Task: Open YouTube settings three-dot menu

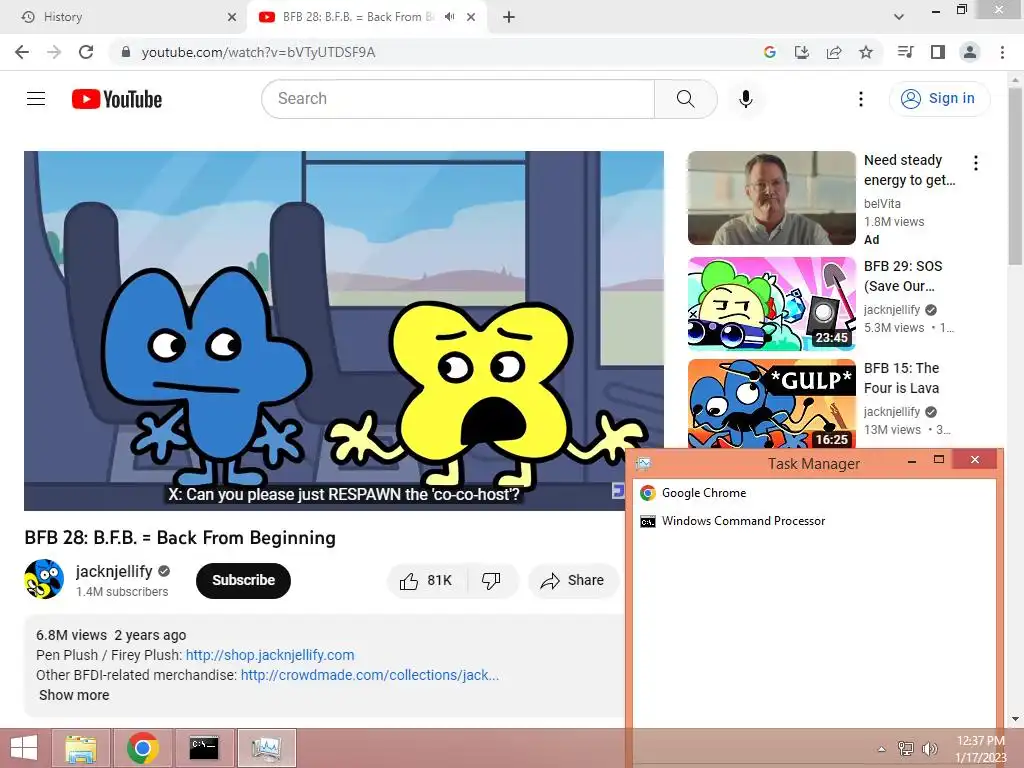Action: click(x=861, y=99)
